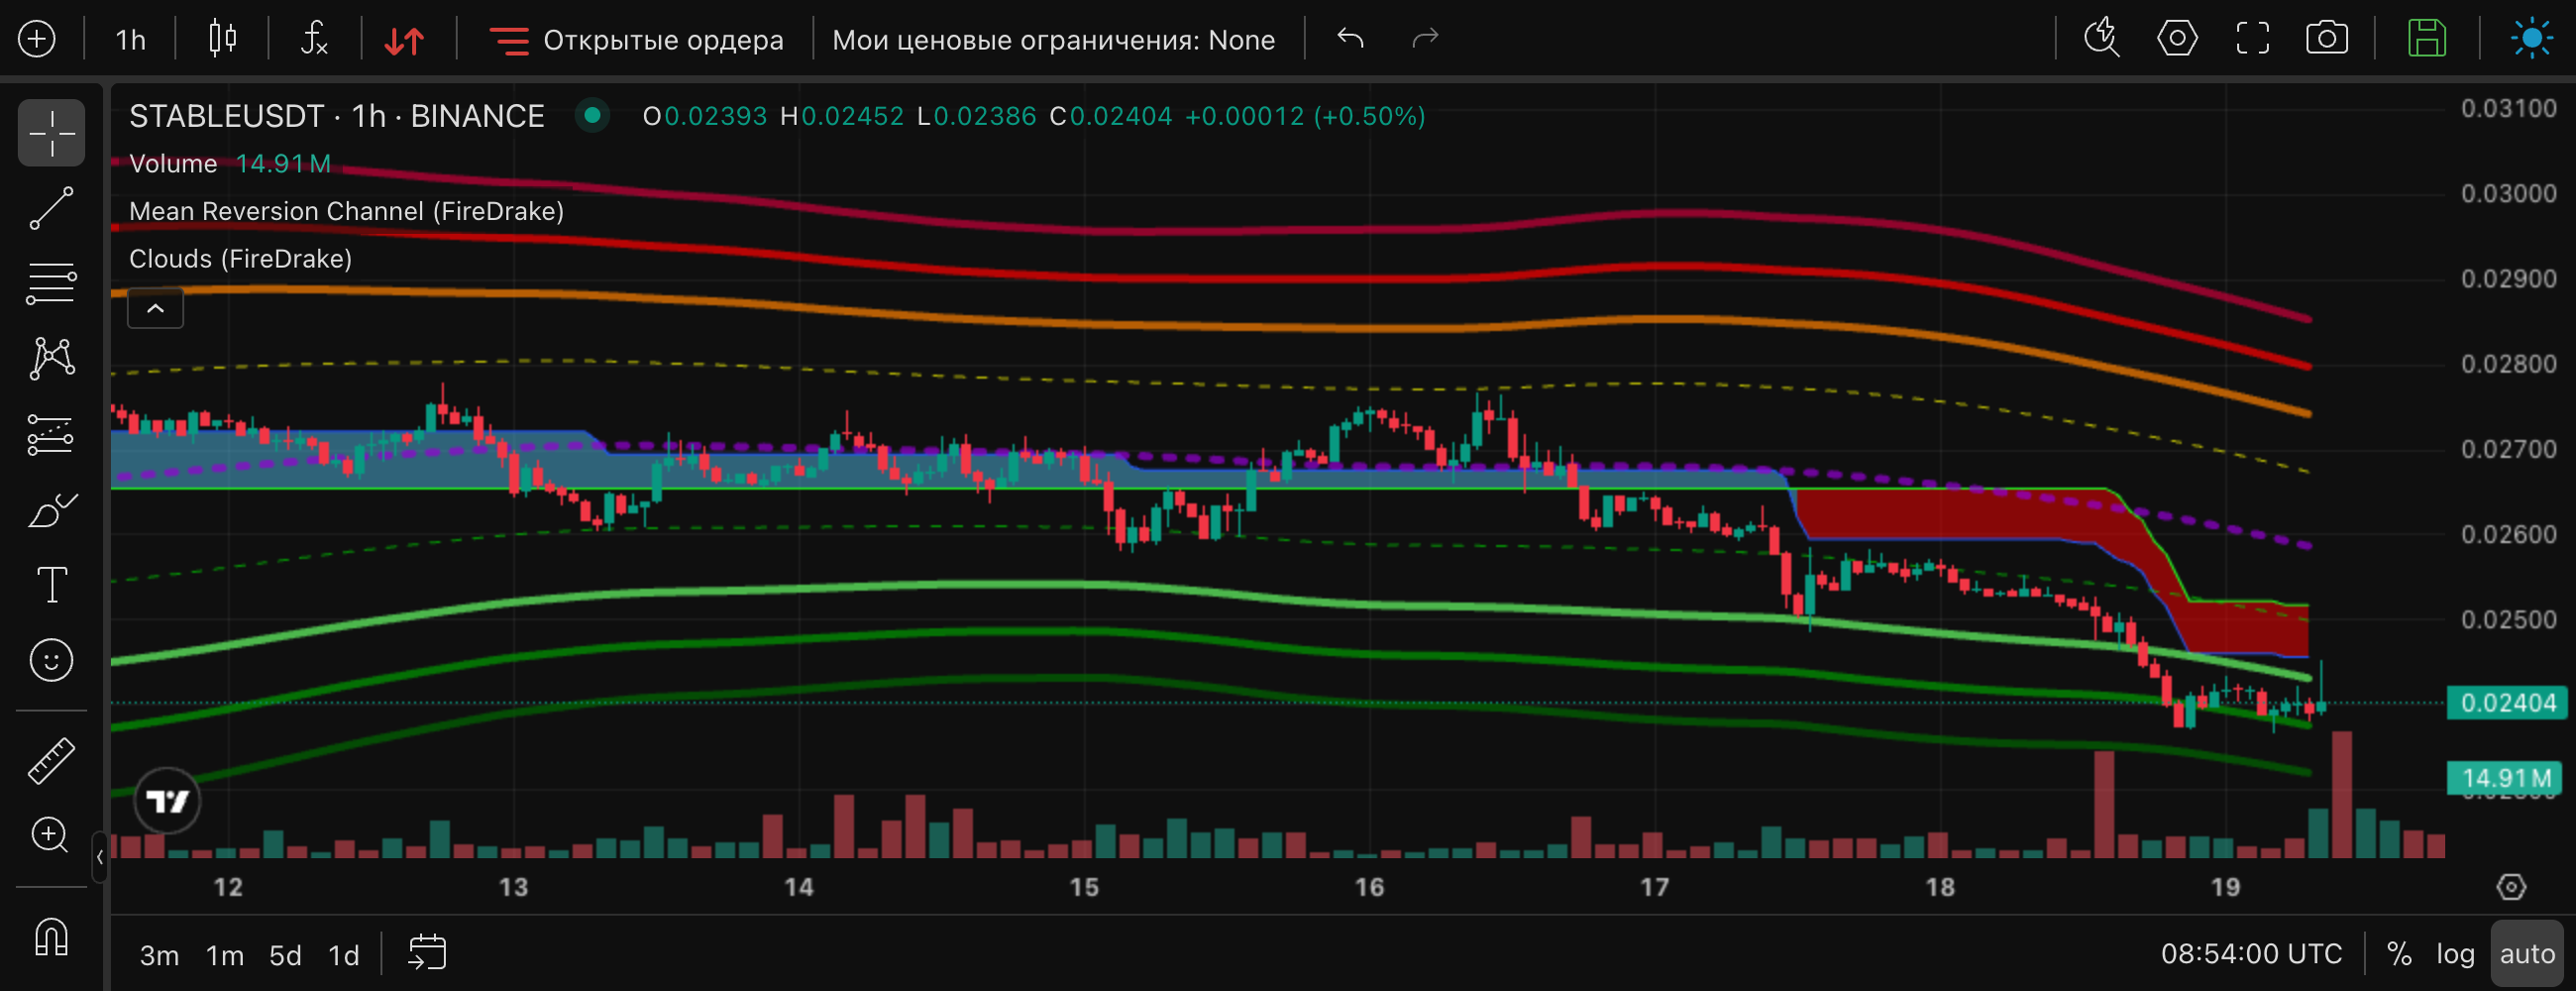The height and width of the screenshot is (991, 2576).
Task: Collapse the indicator legend chevron
Action: pyautogui.click(x=155, y=308)
